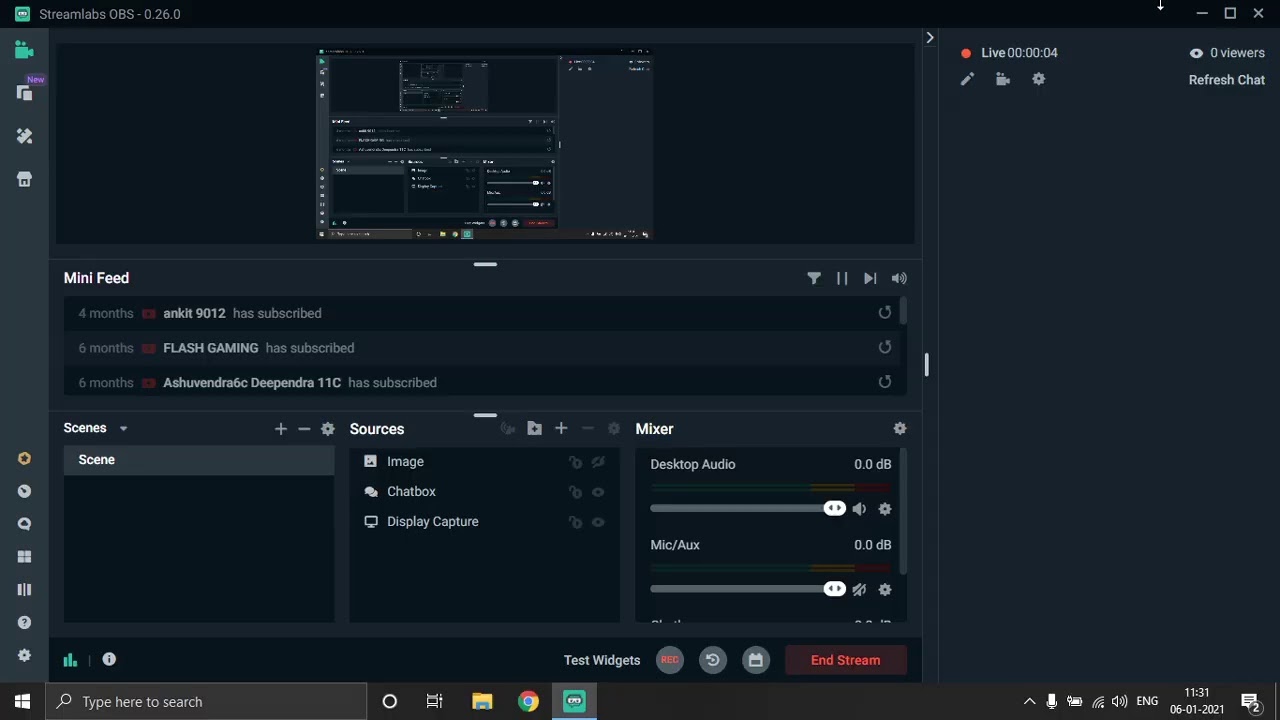Open the dashboard gauge icon in sidebar
This screenshot has height=720, width=1280.
point(25,491)
